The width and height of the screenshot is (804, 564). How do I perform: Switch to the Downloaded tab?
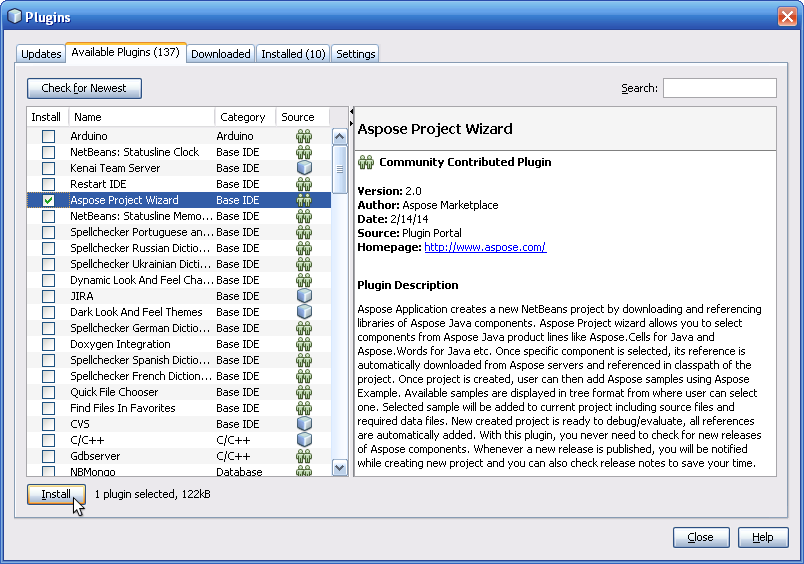coord(220,54)
